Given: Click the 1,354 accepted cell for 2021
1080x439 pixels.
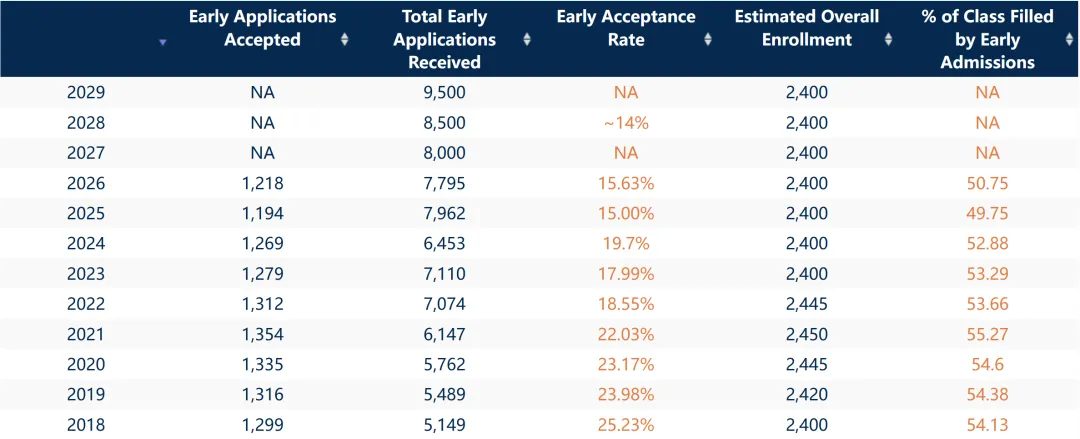Looking at the screenshot, I should coord(262,335).
